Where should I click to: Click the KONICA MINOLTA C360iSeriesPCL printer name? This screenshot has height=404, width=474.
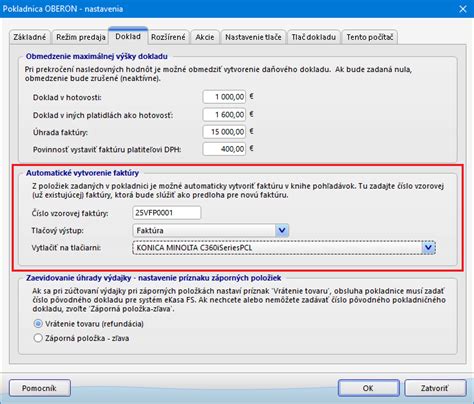194,248
